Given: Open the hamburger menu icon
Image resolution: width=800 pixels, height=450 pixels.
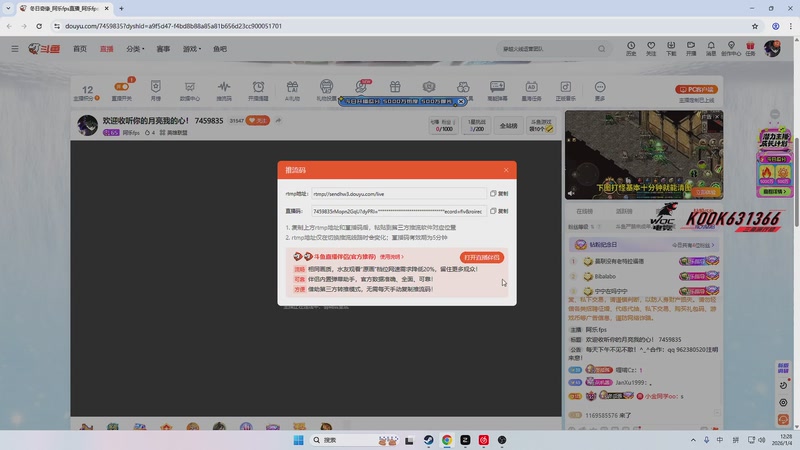Looking at the screenshot, I should pos(15,49).
